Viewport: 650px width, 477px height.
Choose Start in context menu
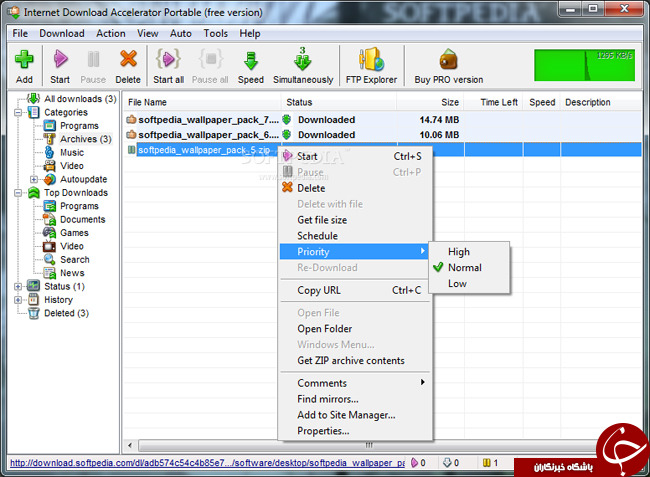(355, 156)
